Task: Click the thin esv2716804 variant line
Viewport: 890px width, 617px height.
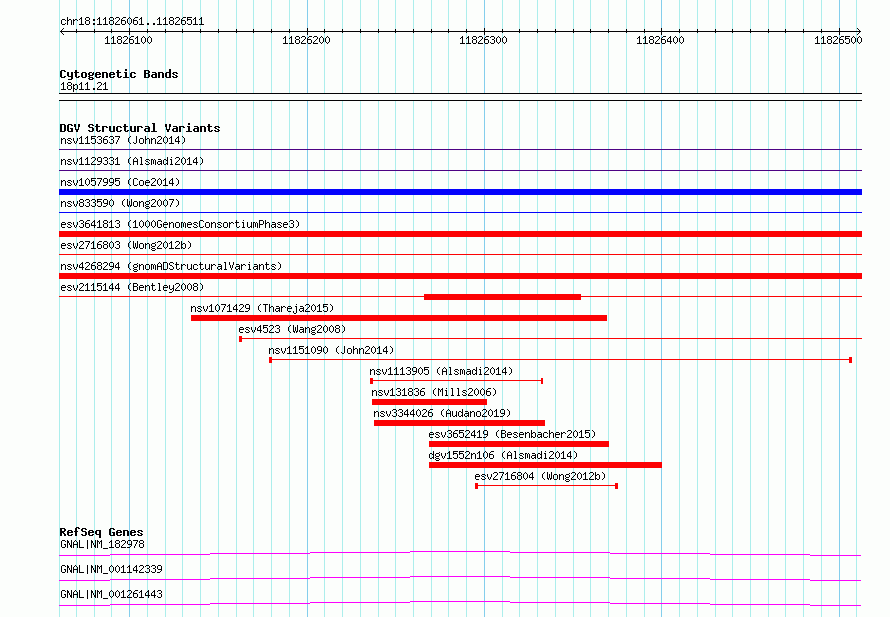Action: [547, 486]
